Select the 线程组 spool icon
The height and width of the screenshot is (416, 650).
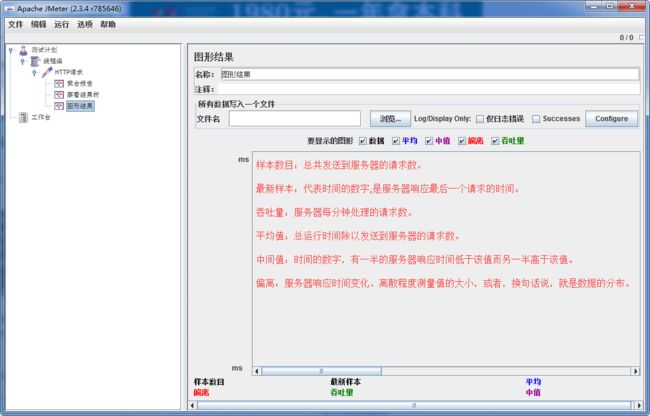click(35, 61)
